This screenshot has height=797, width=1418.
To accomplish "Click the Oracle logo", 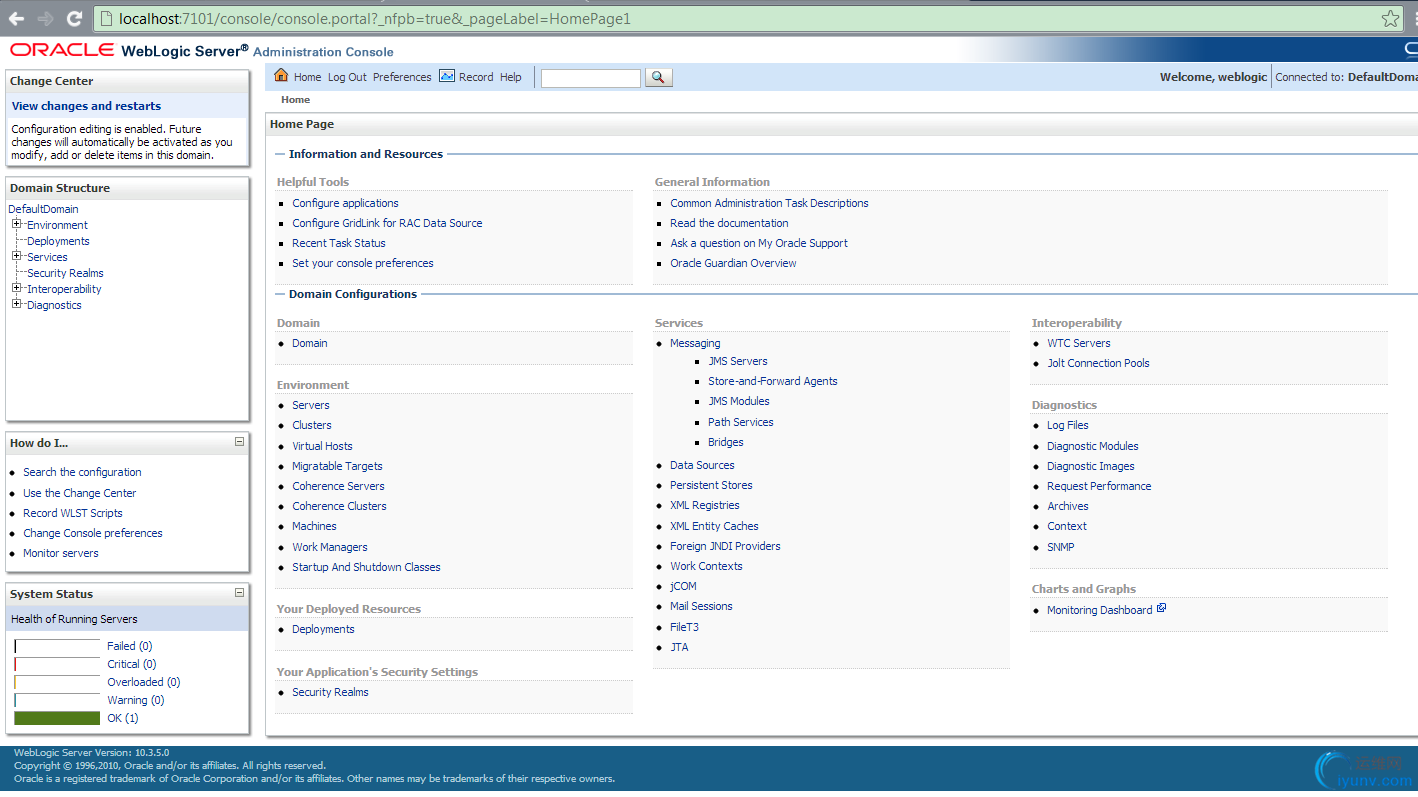I will [x=62, y=50].
